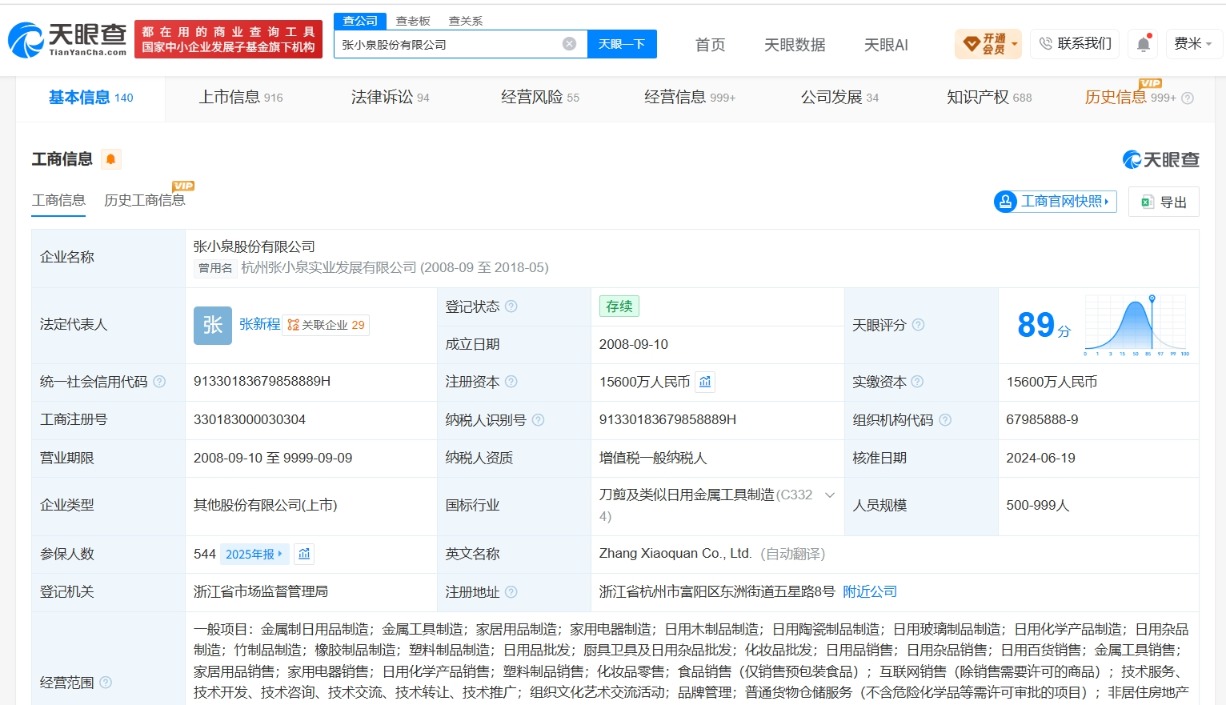
Task: Select the 工商信息 sub-tab
Action: (x=59, y=200)
